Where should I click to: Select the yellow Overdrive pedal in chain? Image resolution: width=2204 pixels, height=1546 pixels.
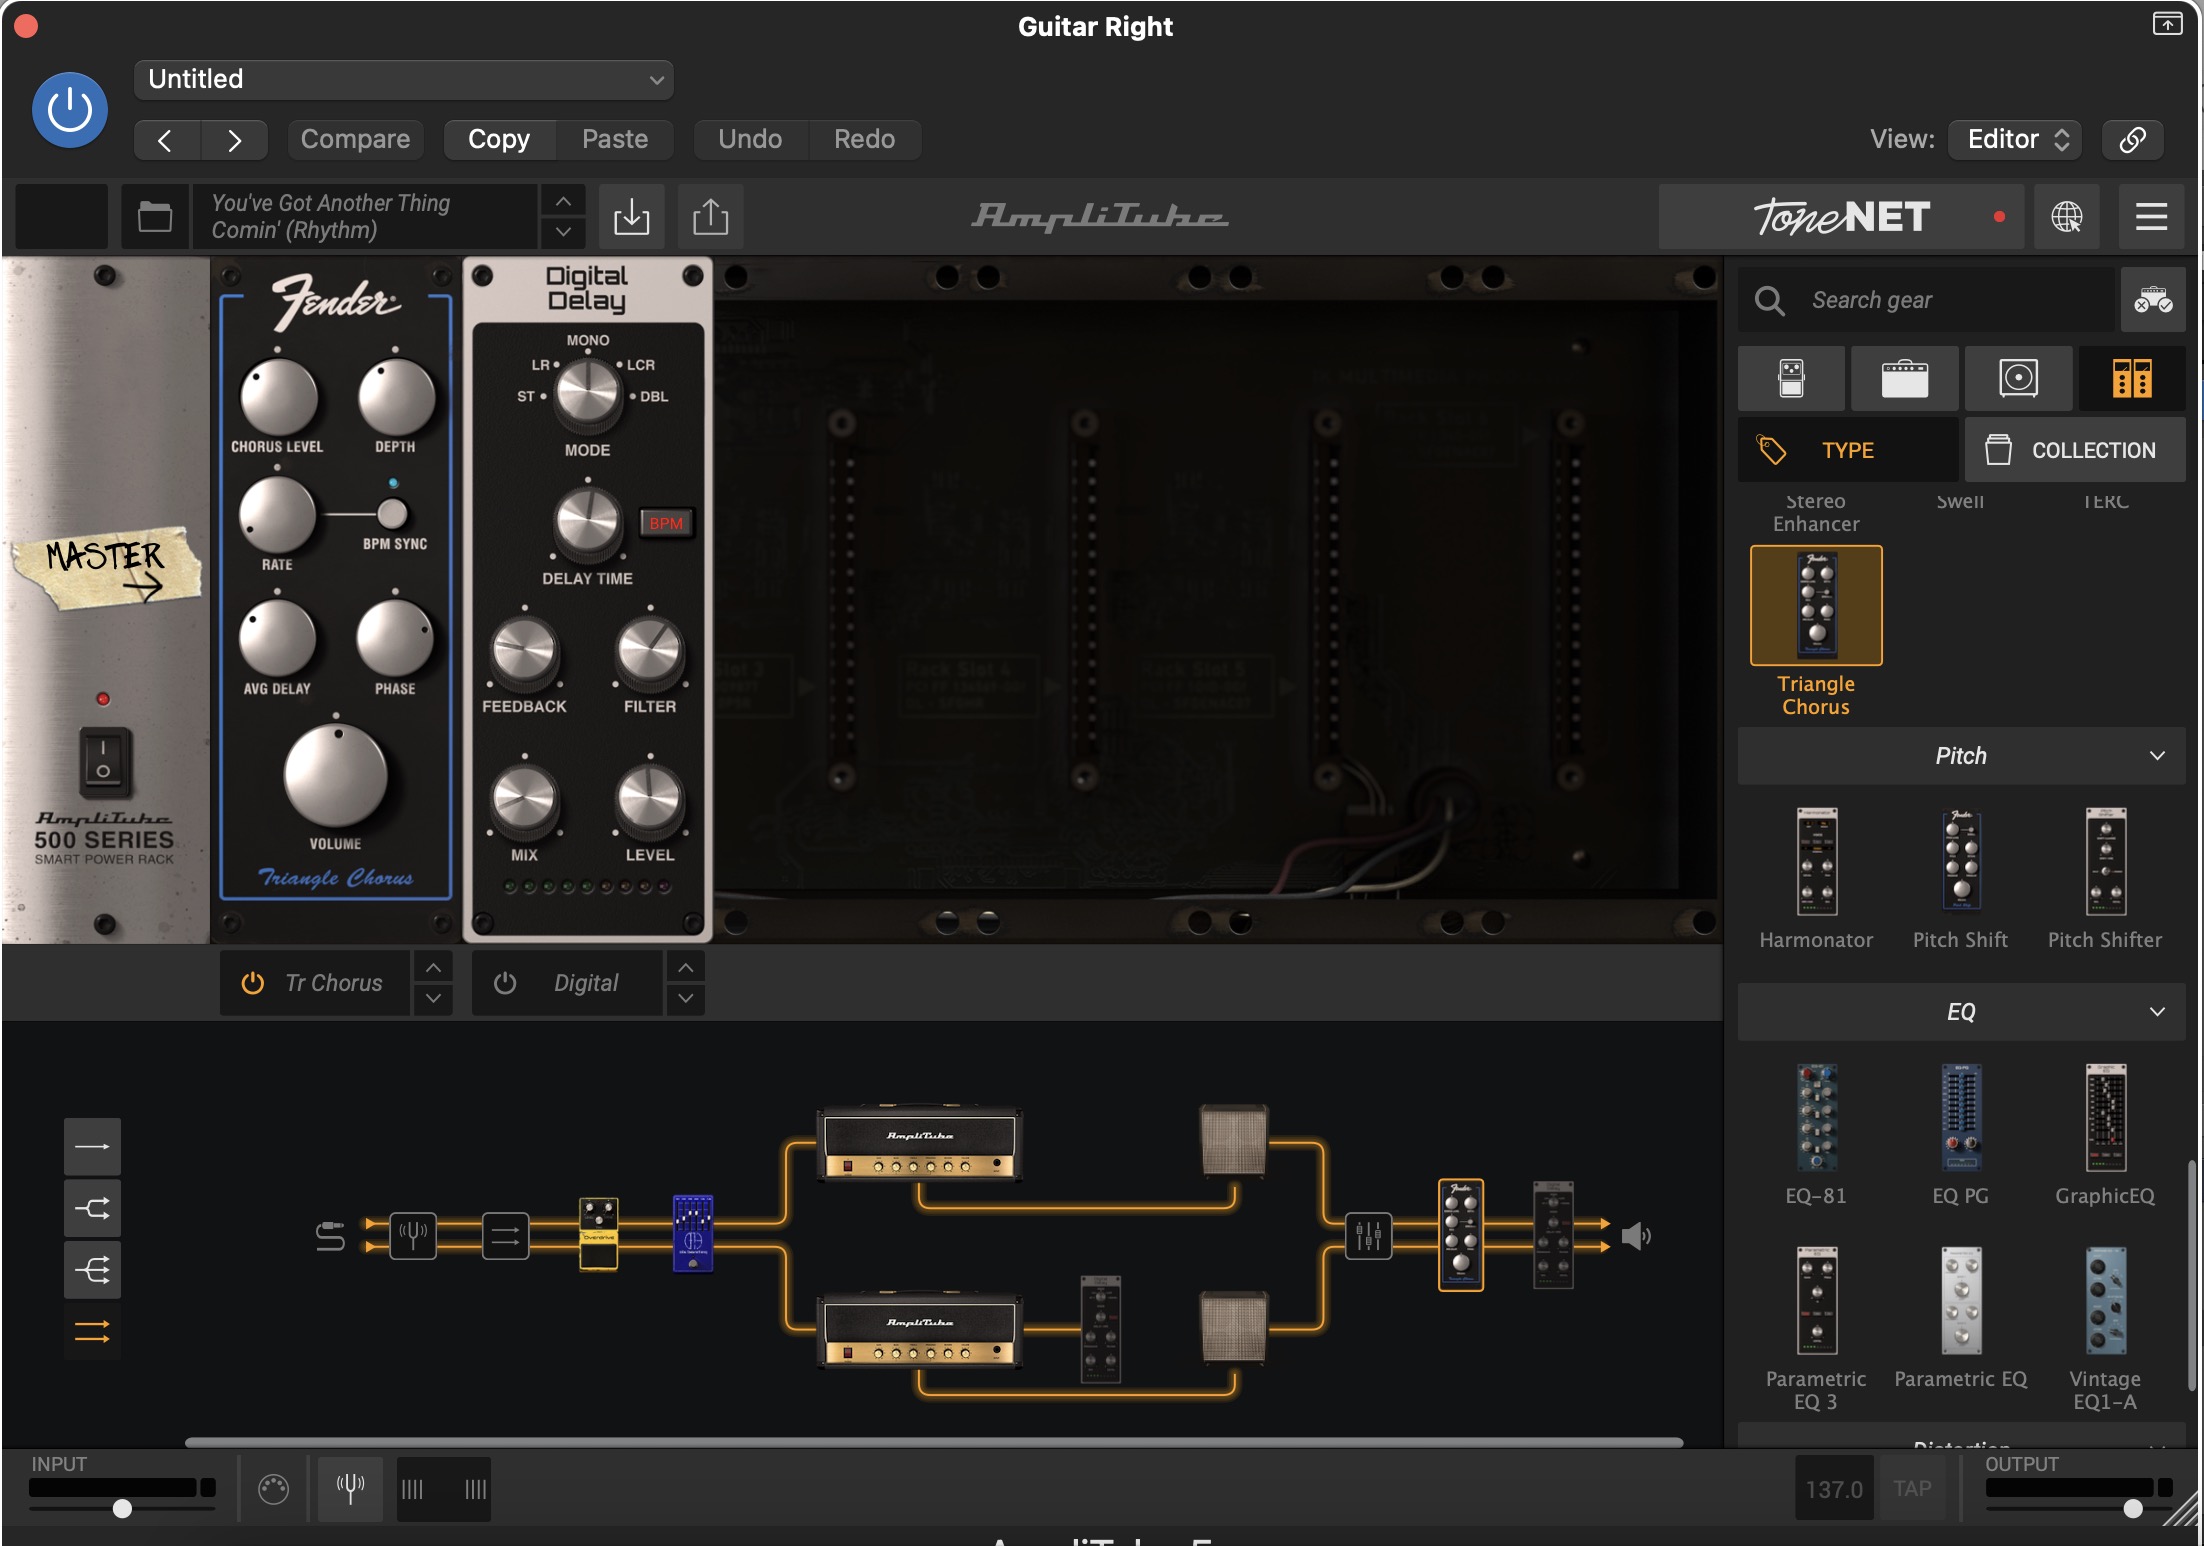(598, 1234)
